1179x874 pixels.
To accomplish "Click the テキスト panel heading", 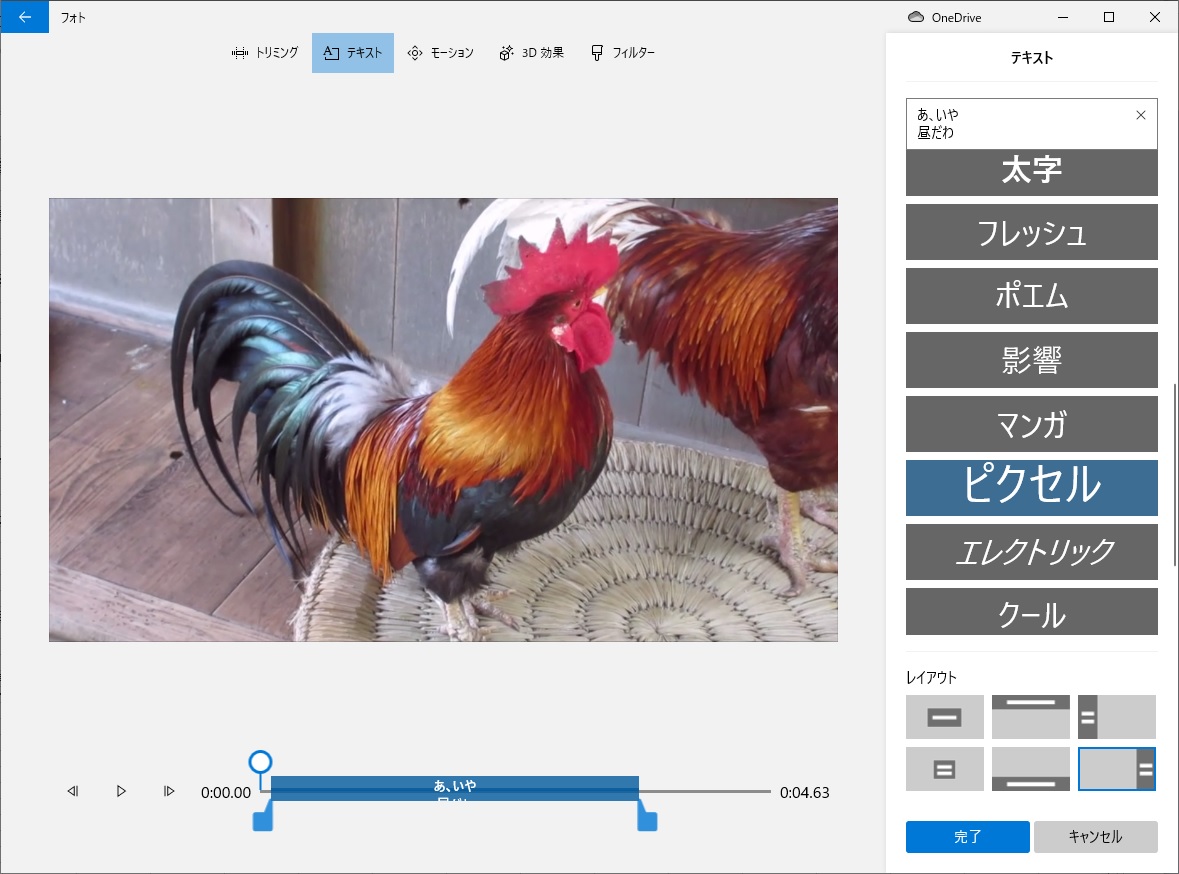I will (x=1032, y=58).
